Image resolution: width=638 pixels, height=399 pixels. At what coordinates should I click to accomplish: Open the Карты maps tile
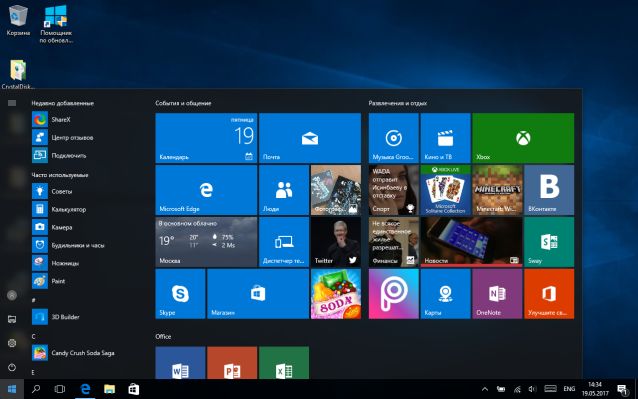[446, 294]
